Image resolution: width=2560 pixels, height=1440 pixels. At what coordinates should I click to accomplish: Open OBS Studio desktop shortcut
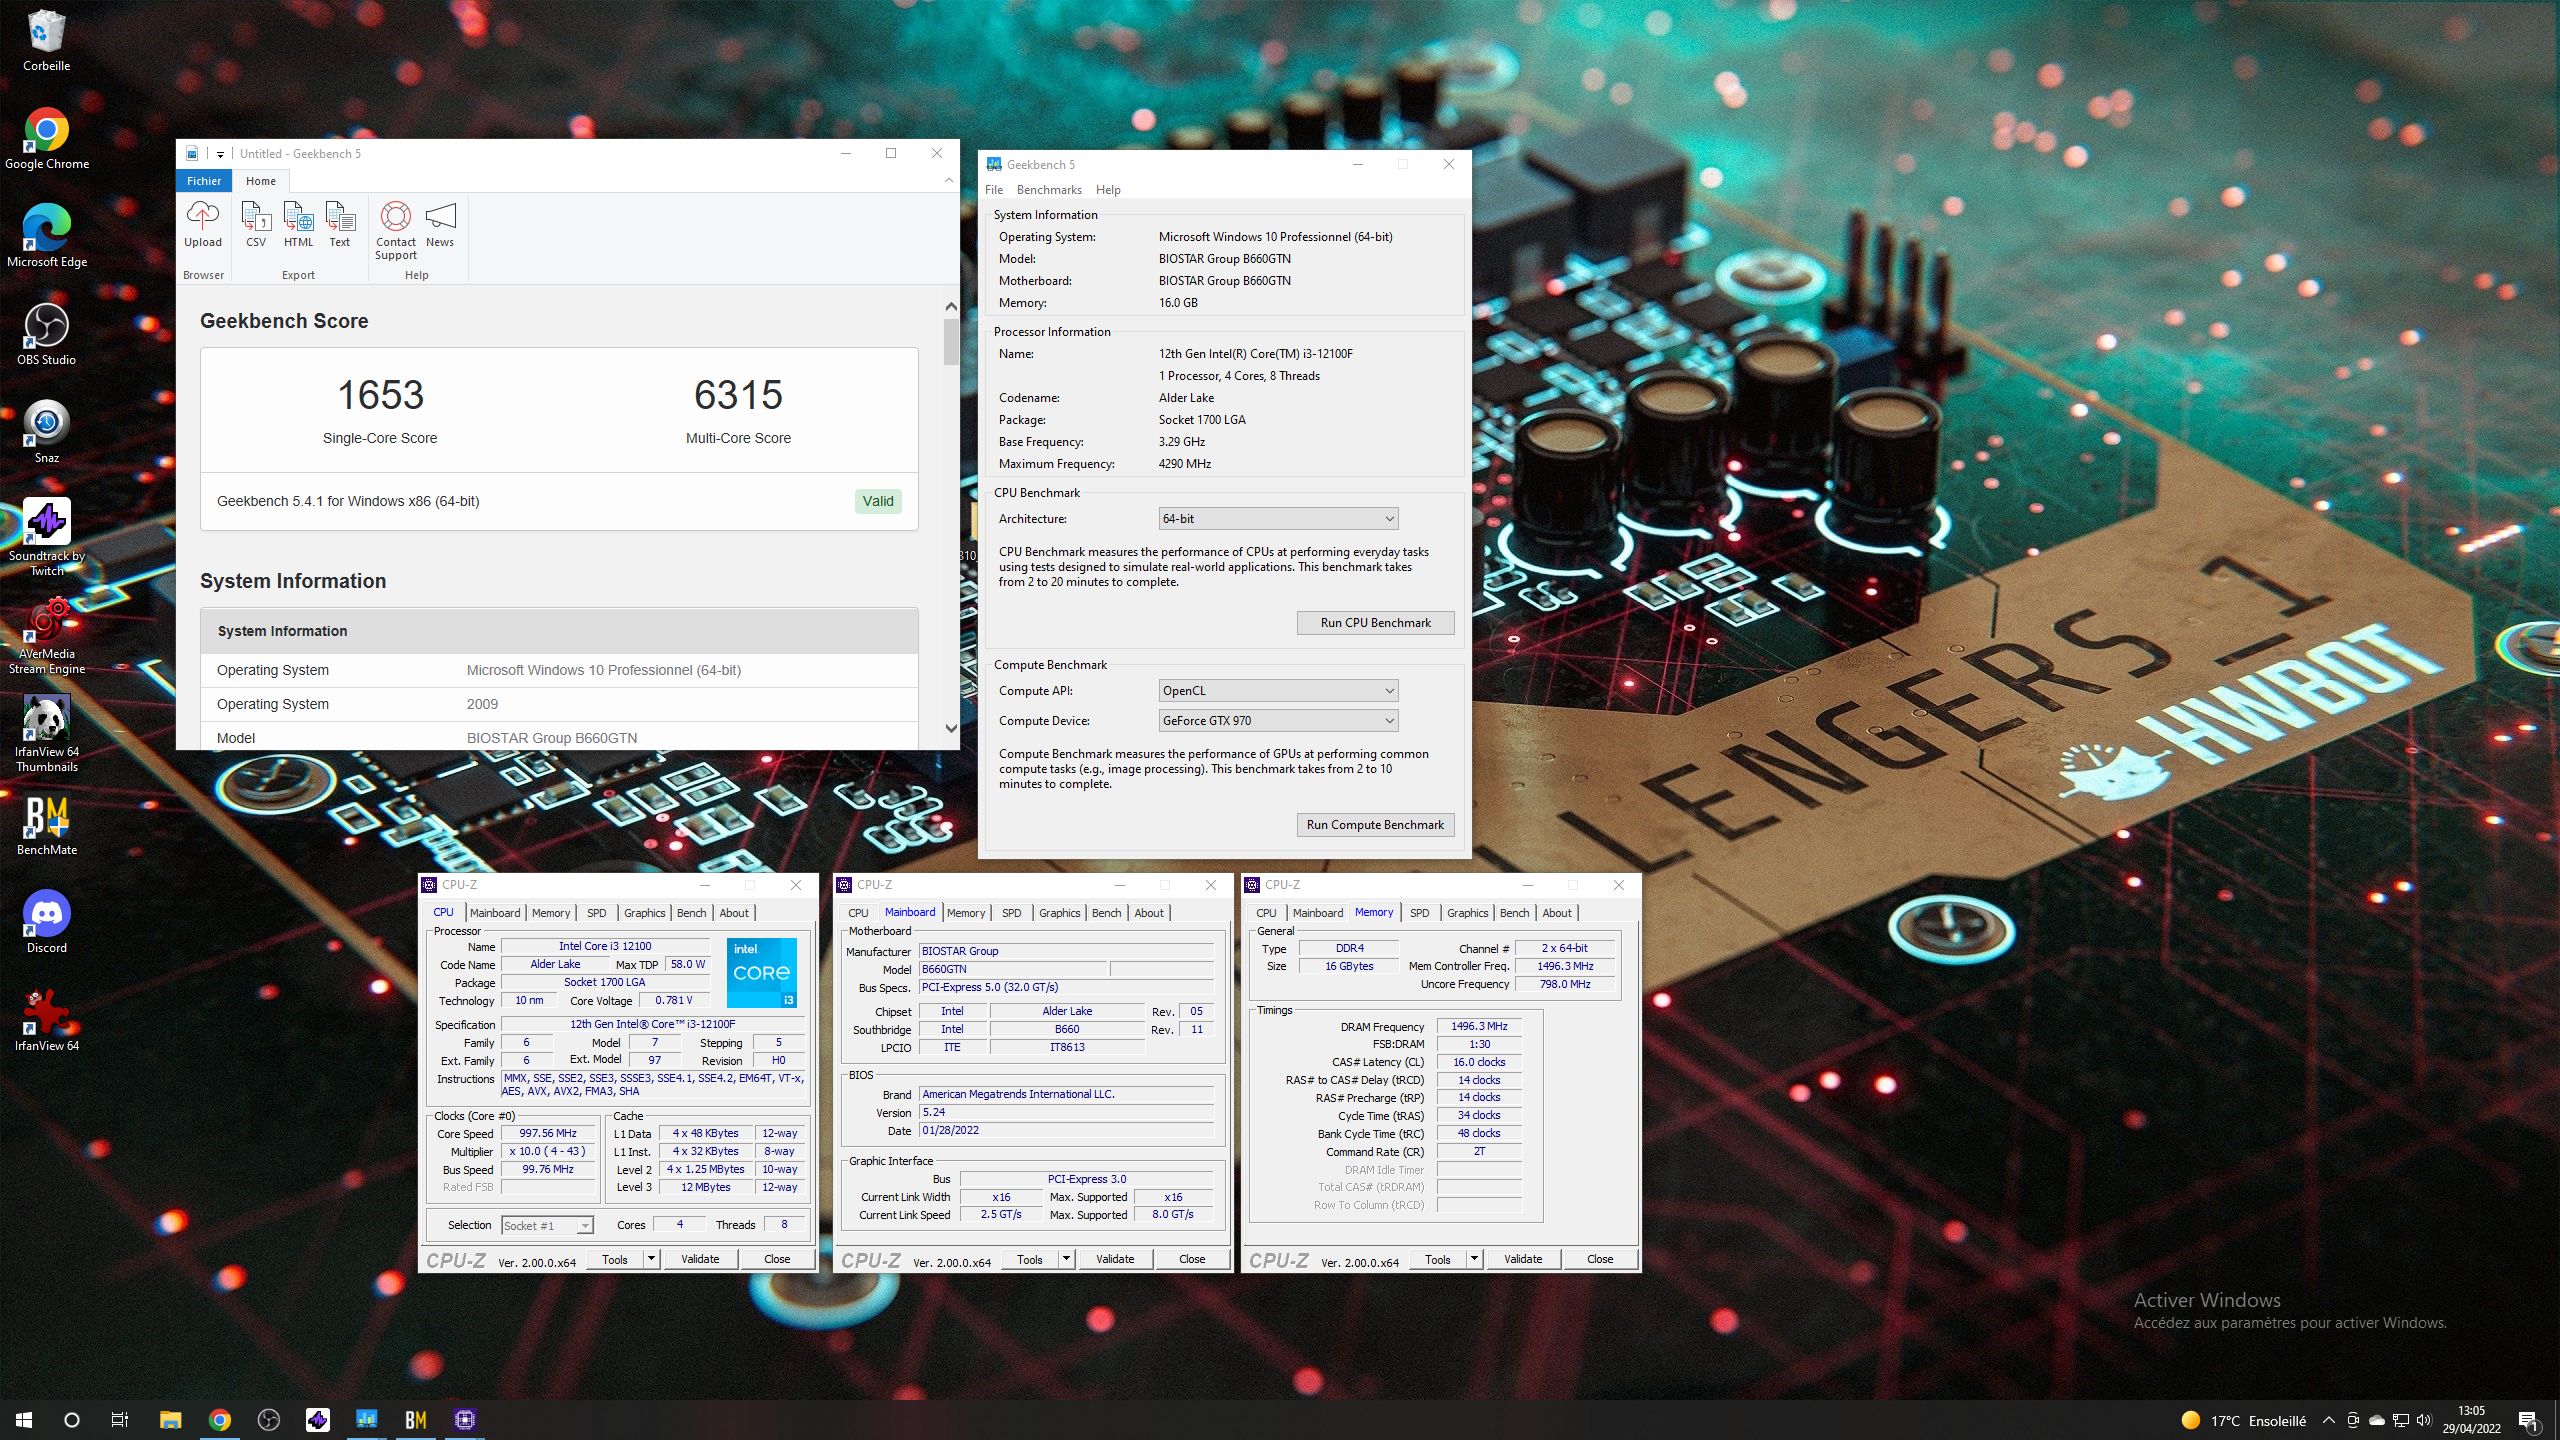[x=46, y=335]
